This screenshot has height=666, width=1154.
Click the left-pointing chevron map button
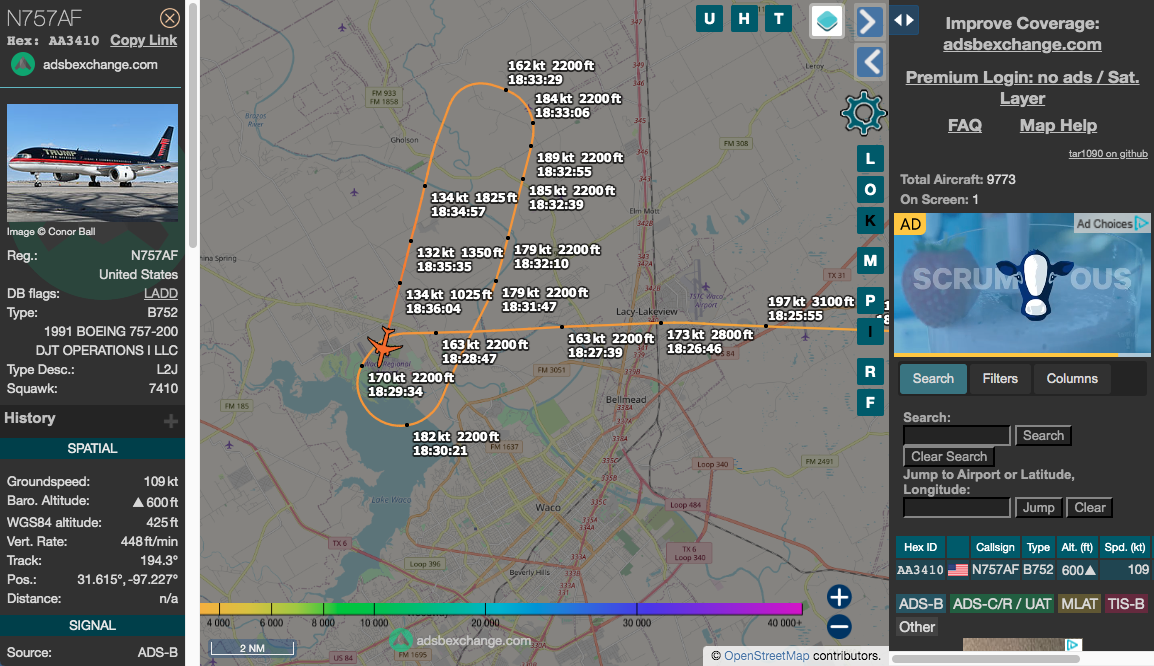point(869,62)
